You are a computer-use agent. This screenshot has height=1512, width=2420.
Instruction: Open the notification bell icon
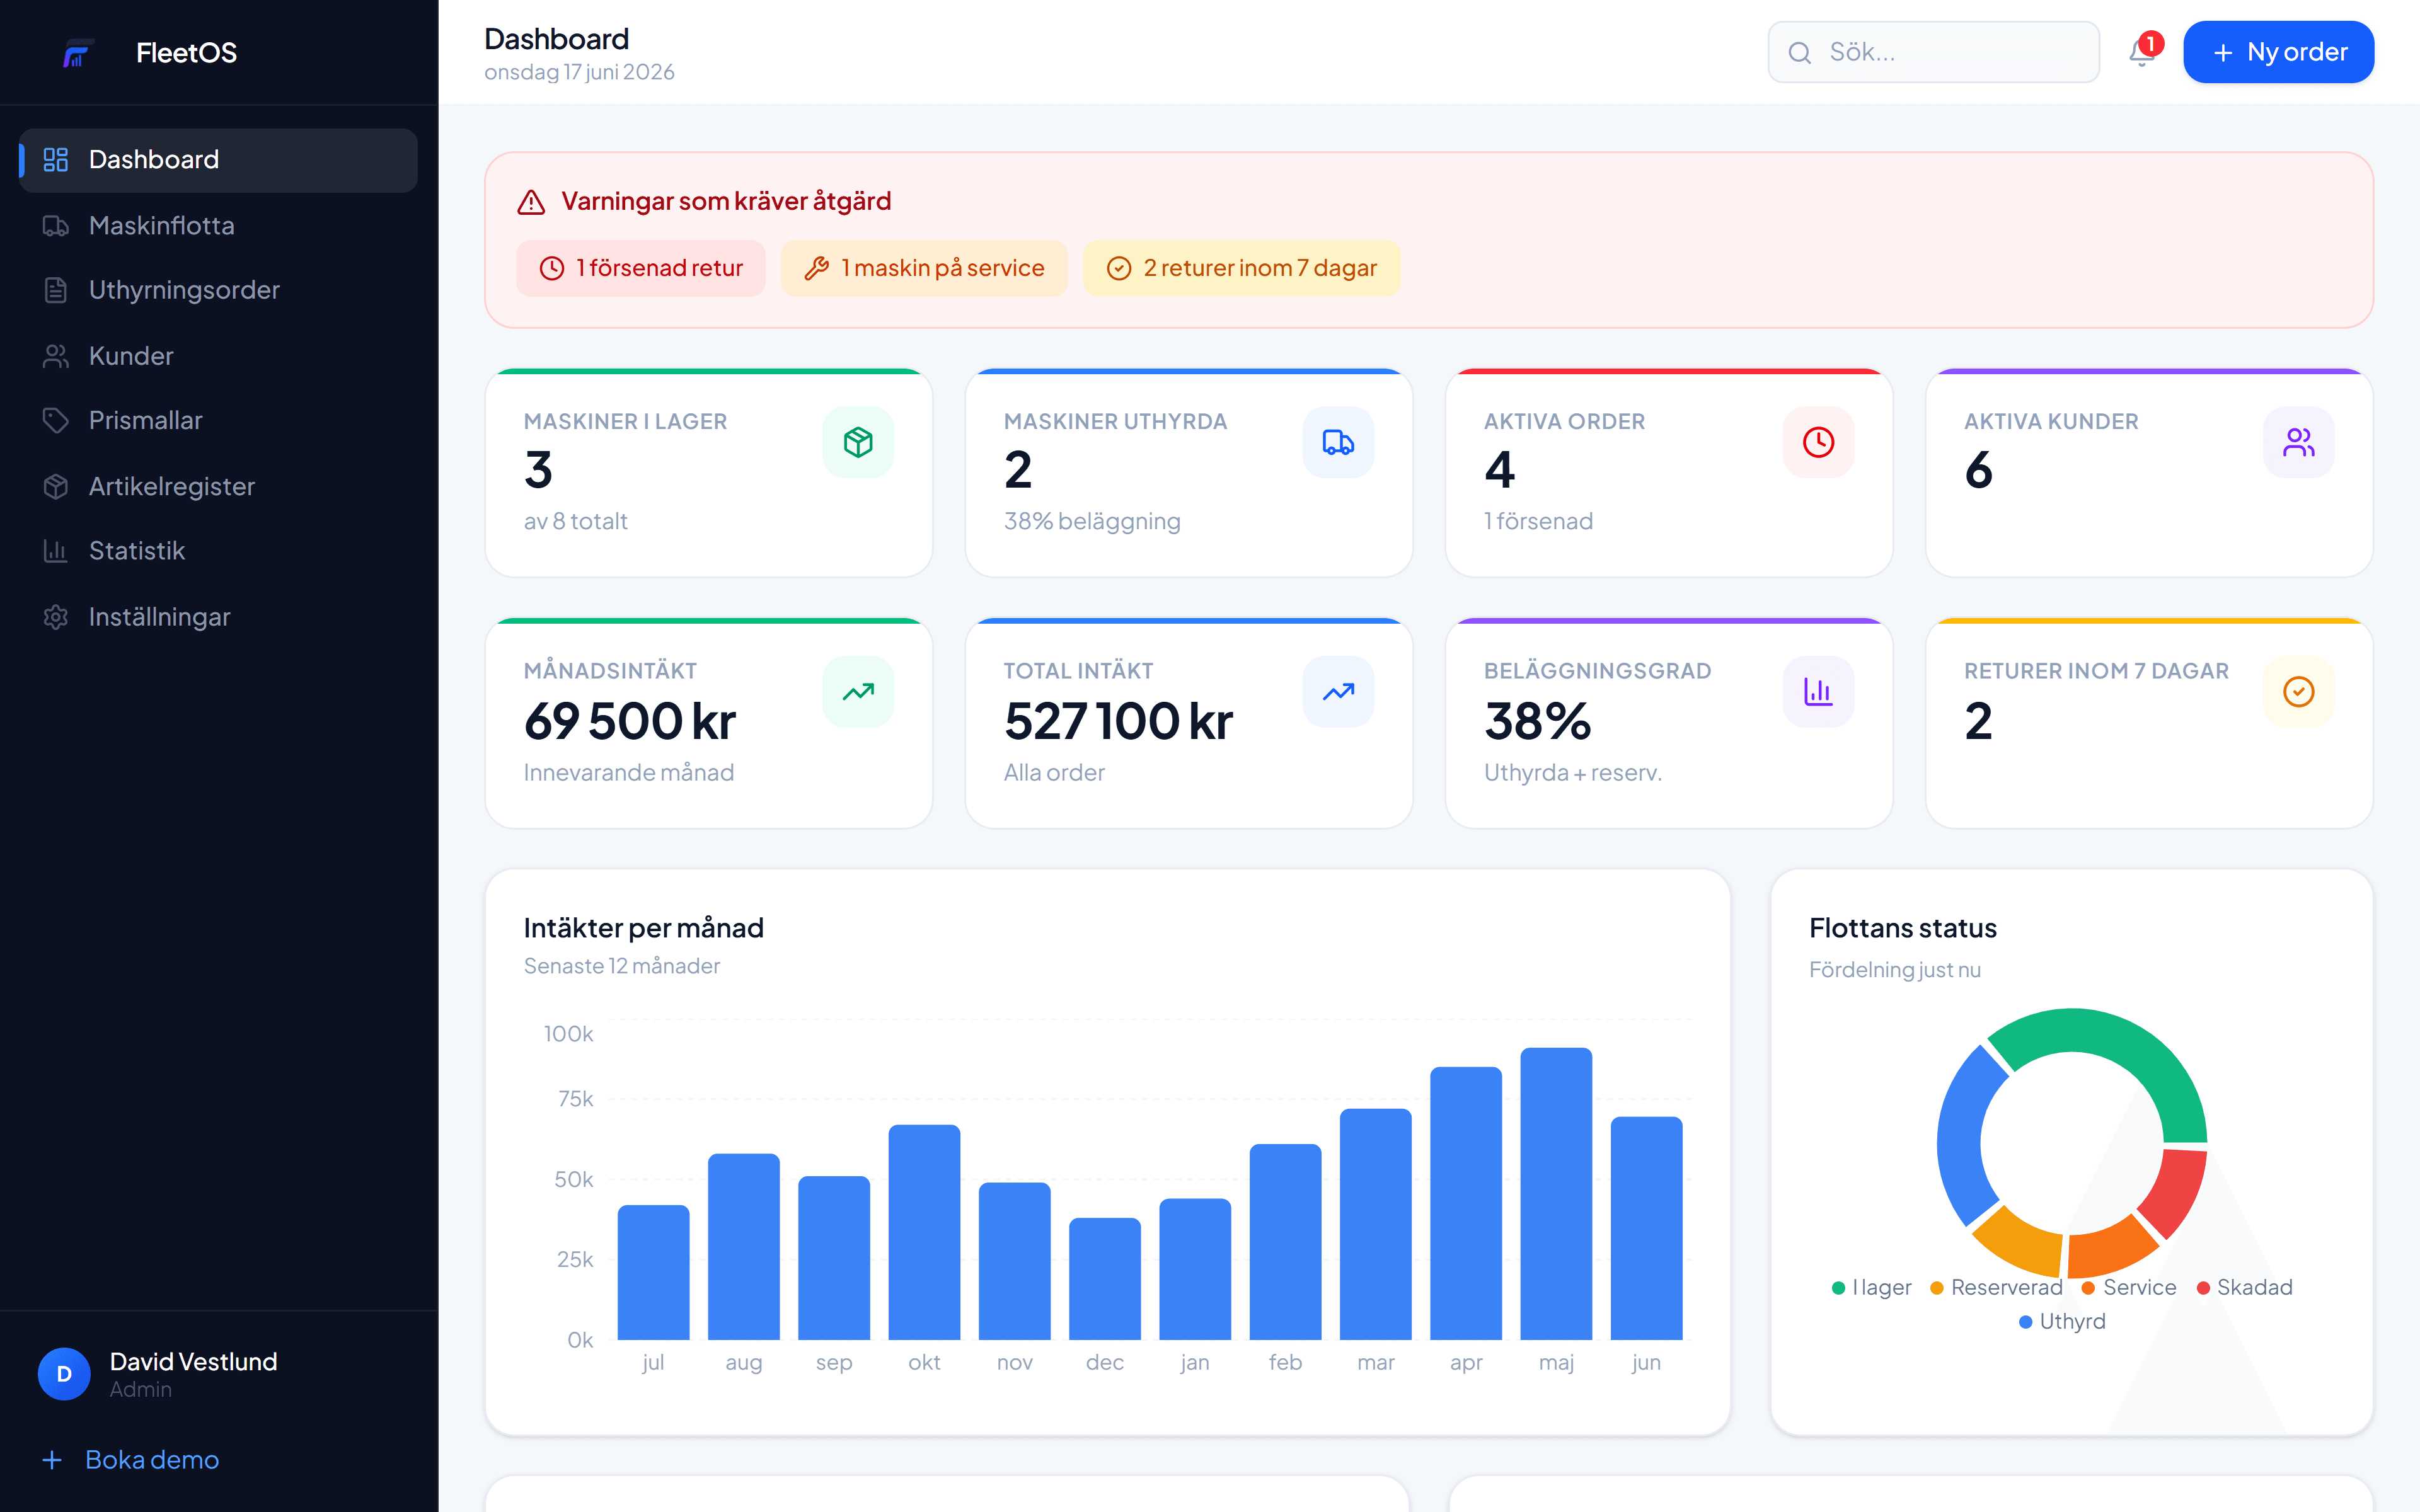click(x=2141, y=52)
